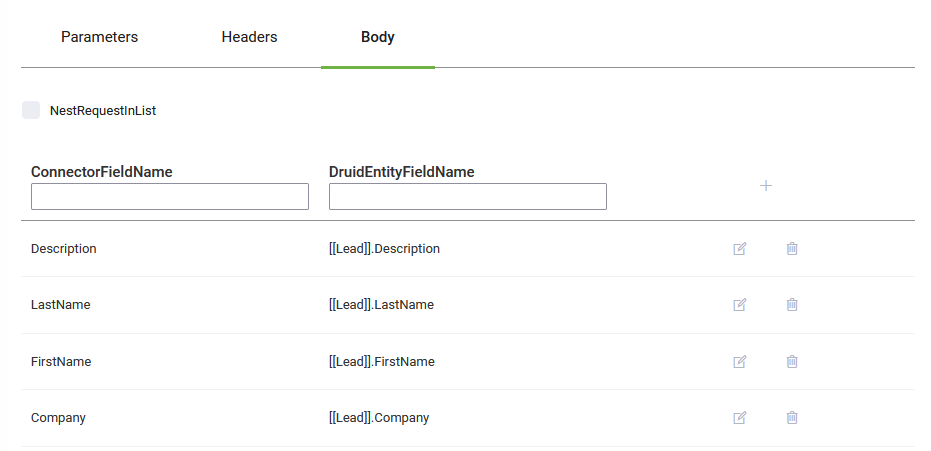Focus the ConnectorFieldName input box
Viewport: 931px width, 451px height.
(170, 196)
